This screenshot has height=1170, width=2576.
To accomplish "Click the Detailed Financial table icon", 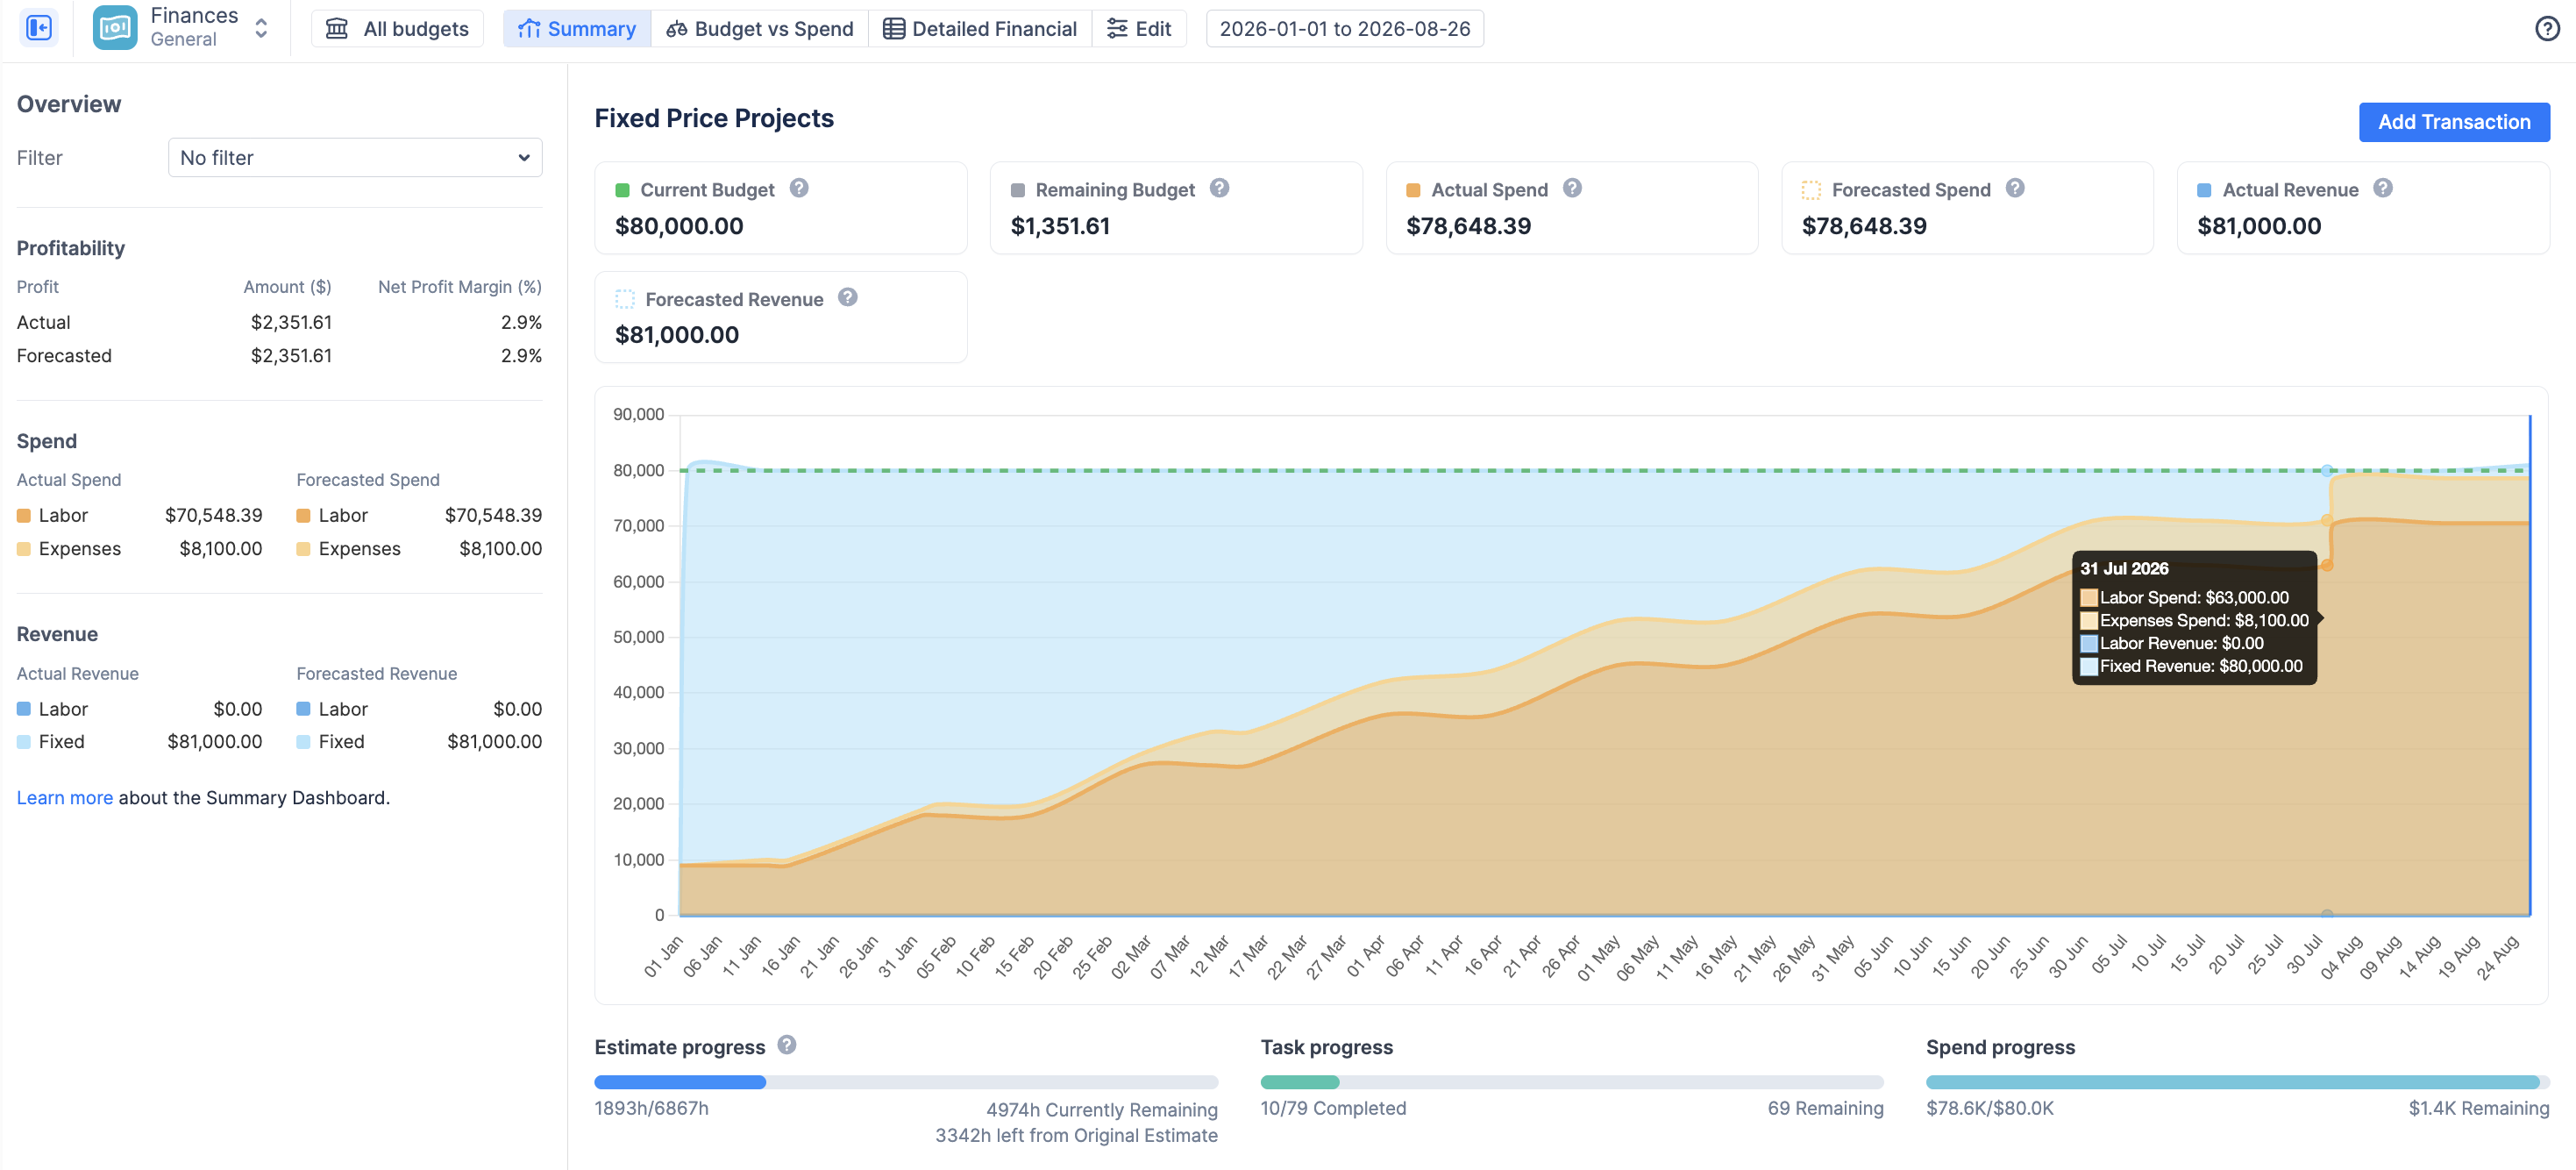I will click(894, 29).
